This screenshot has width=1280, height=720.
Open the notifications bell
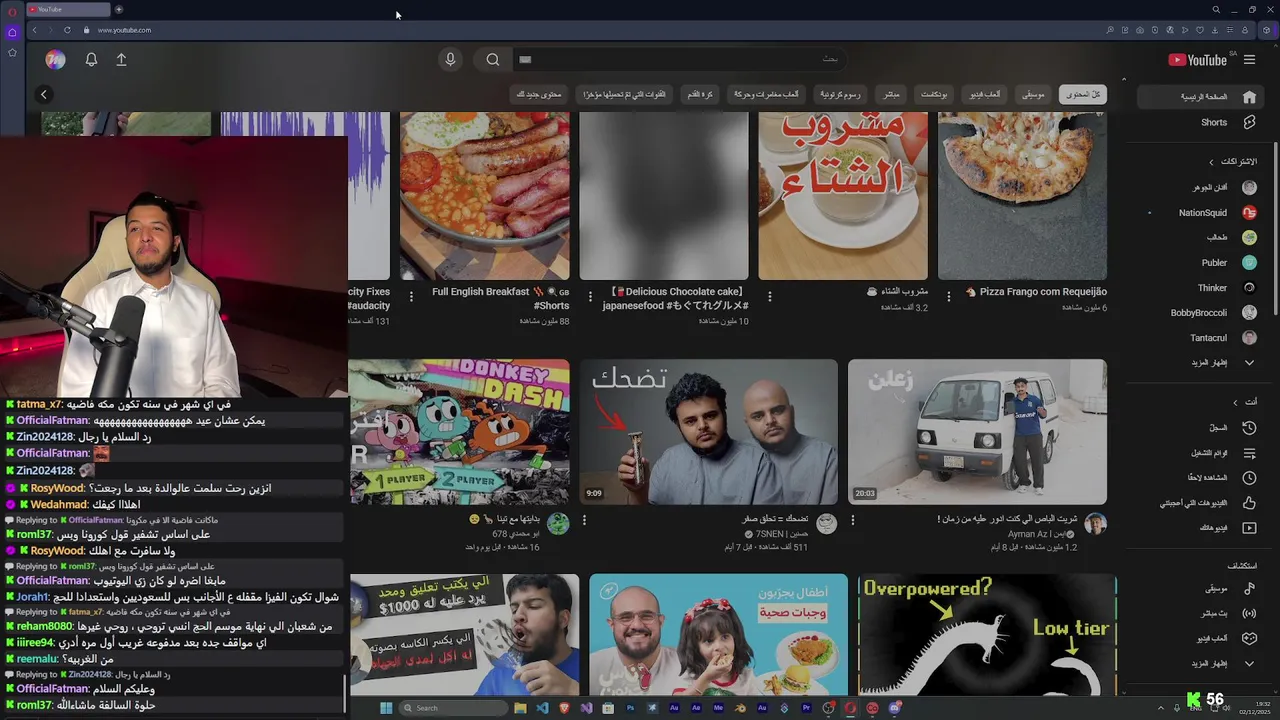pos(91,60)
